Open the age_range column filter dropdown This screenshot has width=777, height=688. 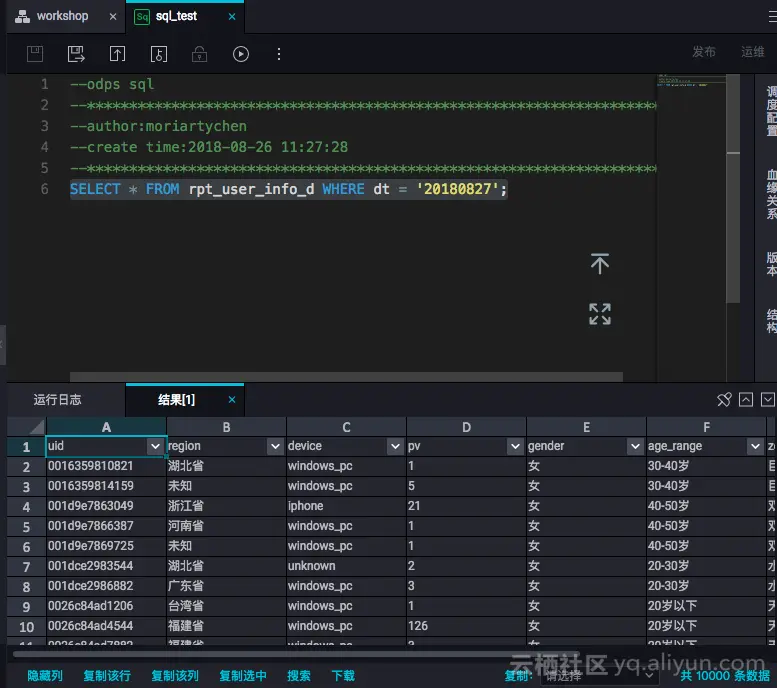click(755, 446)
